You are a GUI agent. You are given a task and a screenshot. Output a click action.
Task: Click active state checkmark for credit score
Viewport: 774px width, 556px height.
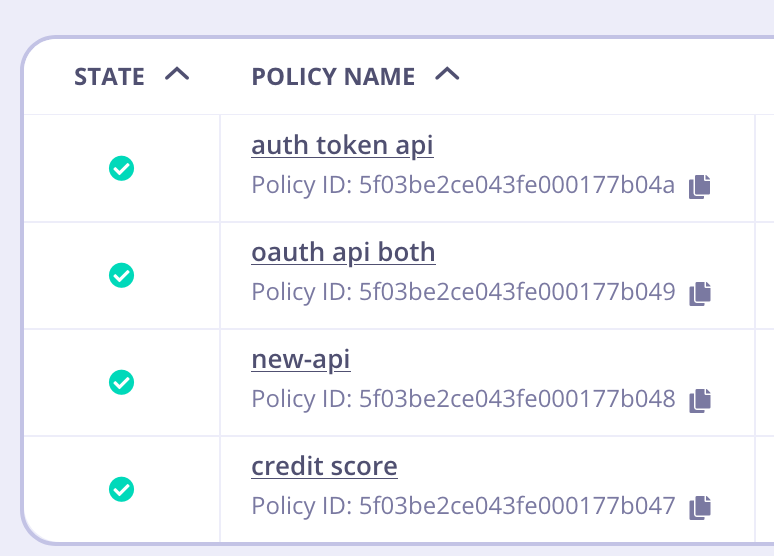(x=121, y=489)
